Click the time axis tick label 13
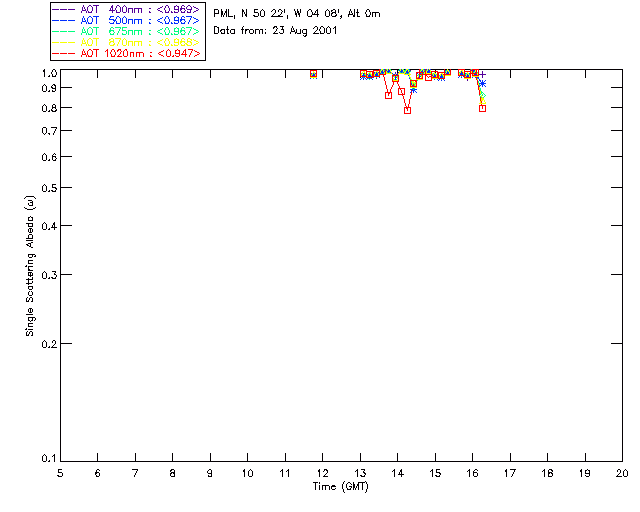This screenshot has width=640, height=512. pos(360,473)
